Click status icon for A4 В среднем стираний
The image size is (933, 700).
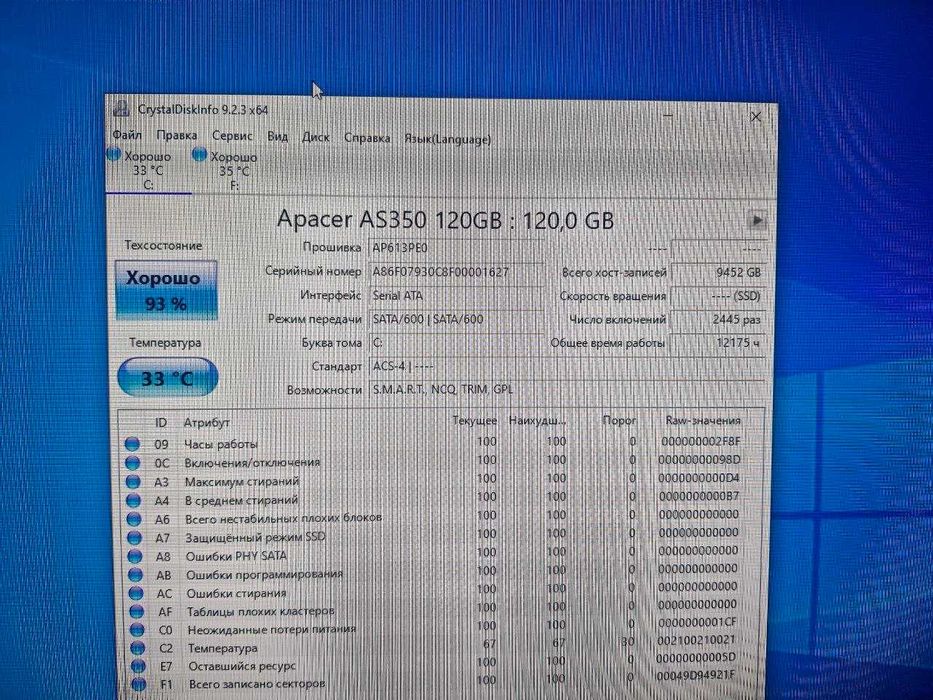point(134,500)
